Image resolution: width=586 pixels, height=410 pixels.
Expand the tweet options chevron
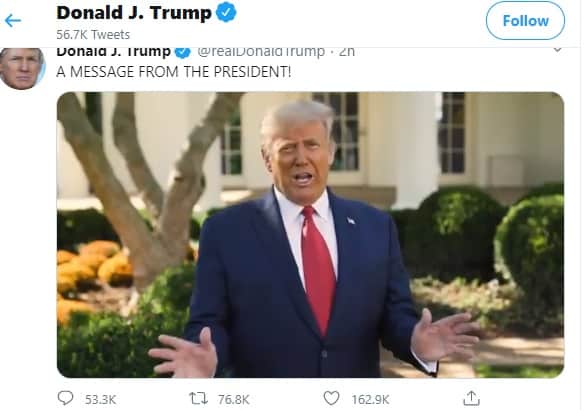pyautogui.click(x=557, y=49)
